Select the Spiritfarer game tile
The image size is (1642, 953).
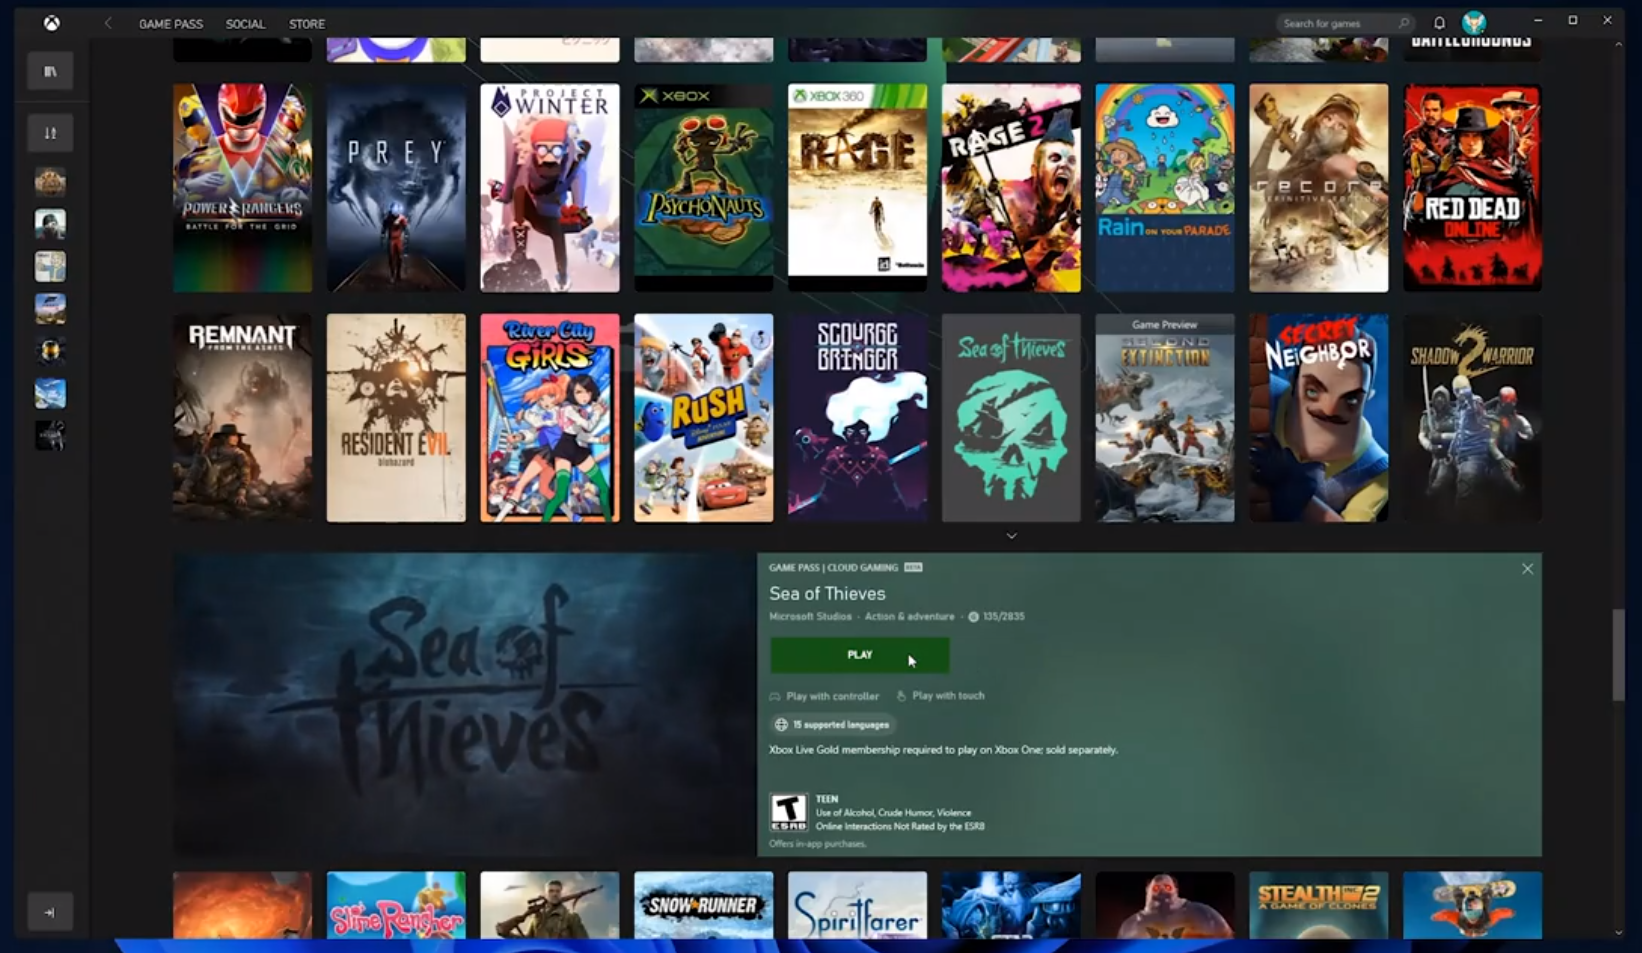tap(857, 905)
